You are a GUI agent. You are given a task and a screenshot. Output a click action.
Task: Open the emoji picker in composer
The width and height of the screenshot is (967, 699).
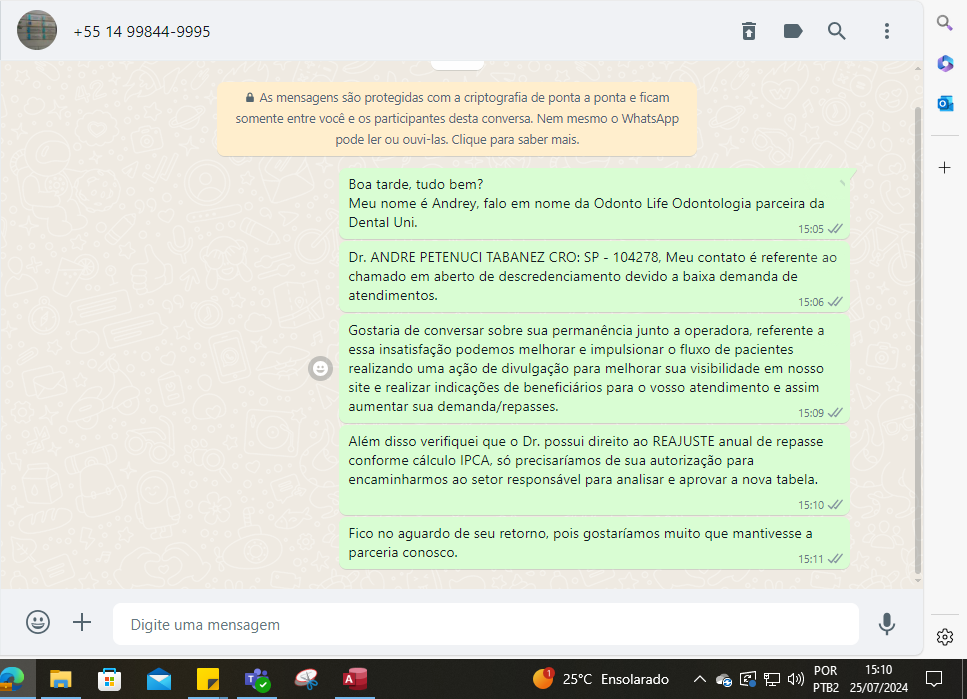tap(38, 622)
